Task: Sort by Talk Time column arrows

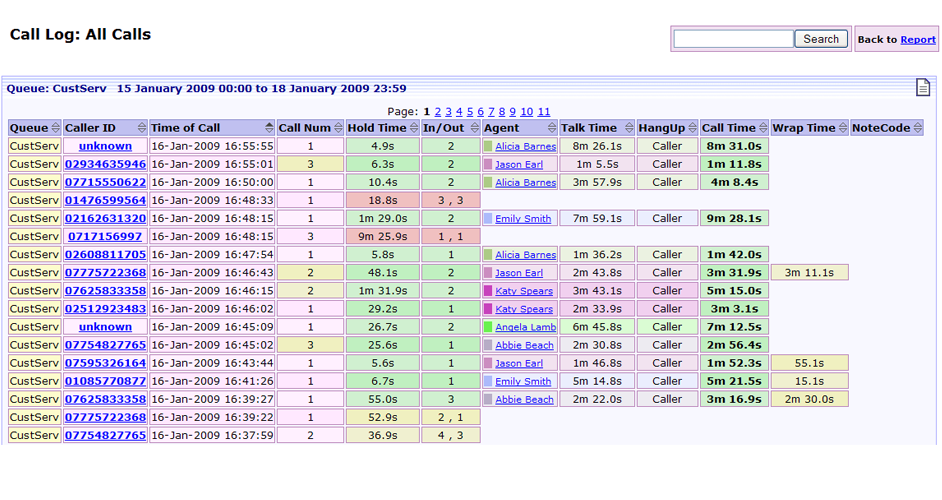Action: point(628,127)
